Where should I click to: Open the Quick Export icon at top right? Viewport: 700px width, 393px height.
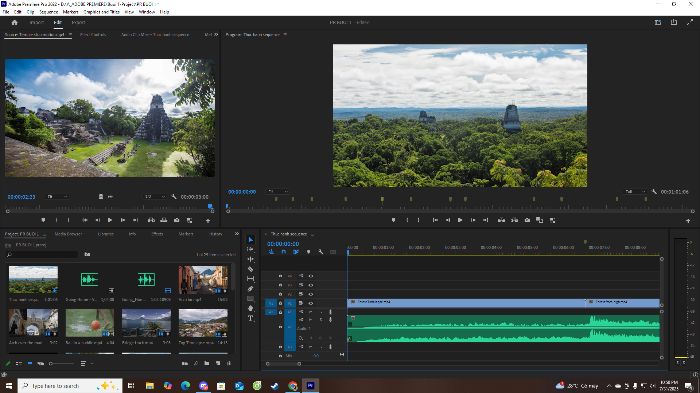tap(674, 22)
